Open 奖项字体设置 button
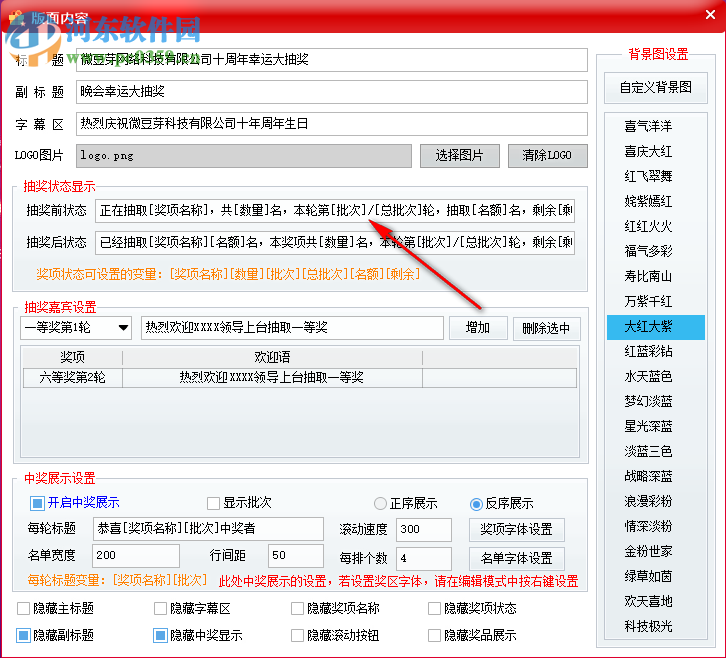Screen dimensions: 726x658 click(516, 529)
